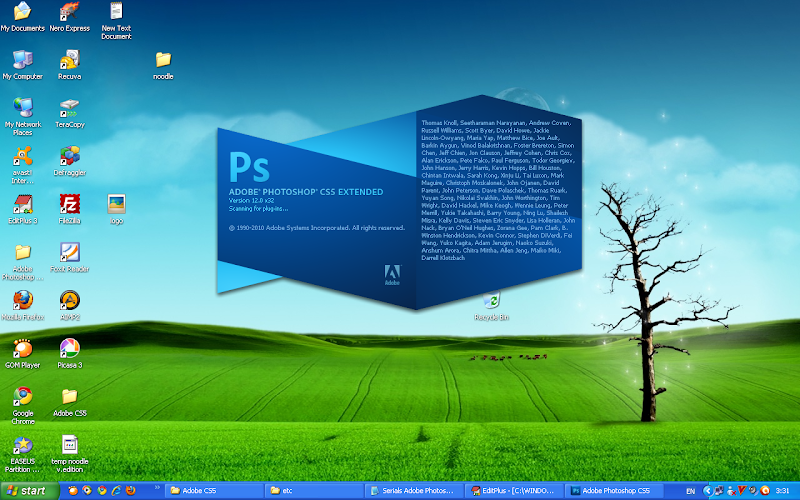Switch to the Adobe CS5 taskbar window

(x=214, y=490)
